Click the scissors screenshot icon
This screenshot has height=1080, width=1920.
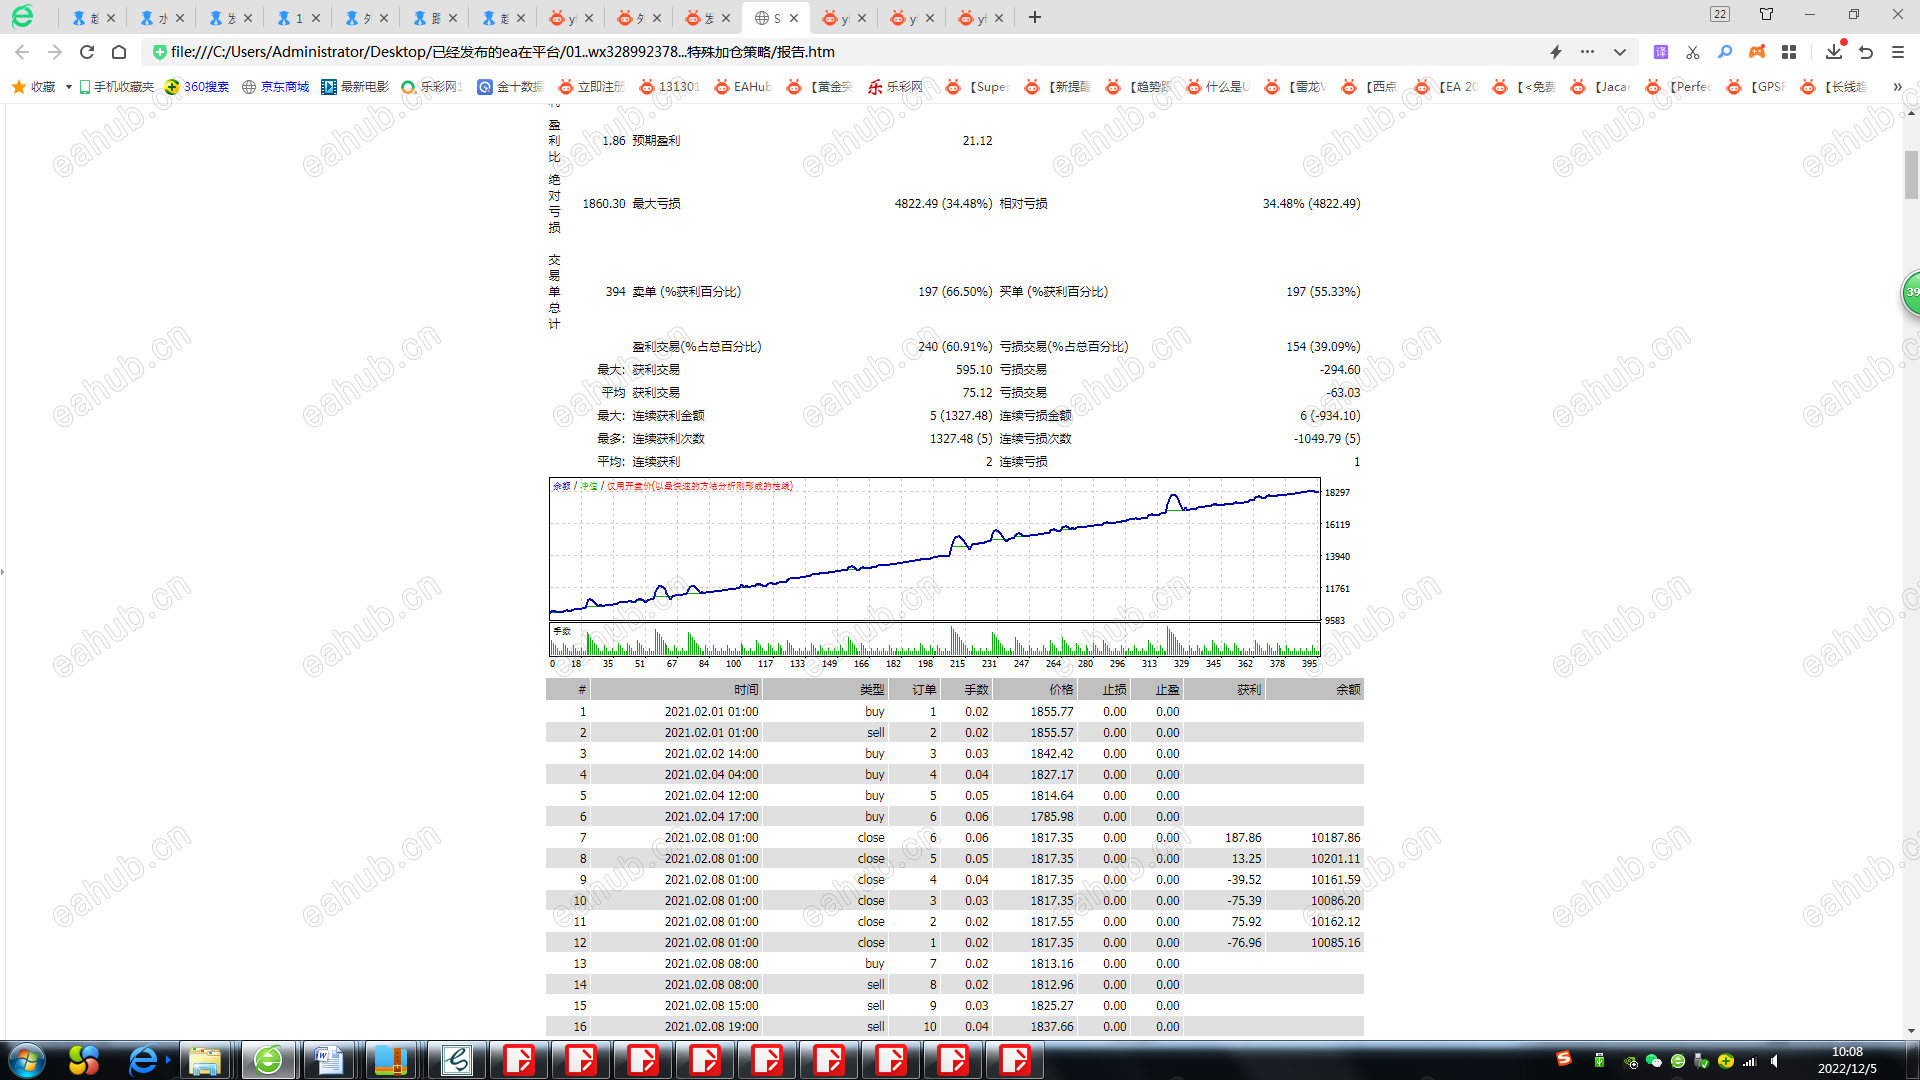click(1692, 52)
